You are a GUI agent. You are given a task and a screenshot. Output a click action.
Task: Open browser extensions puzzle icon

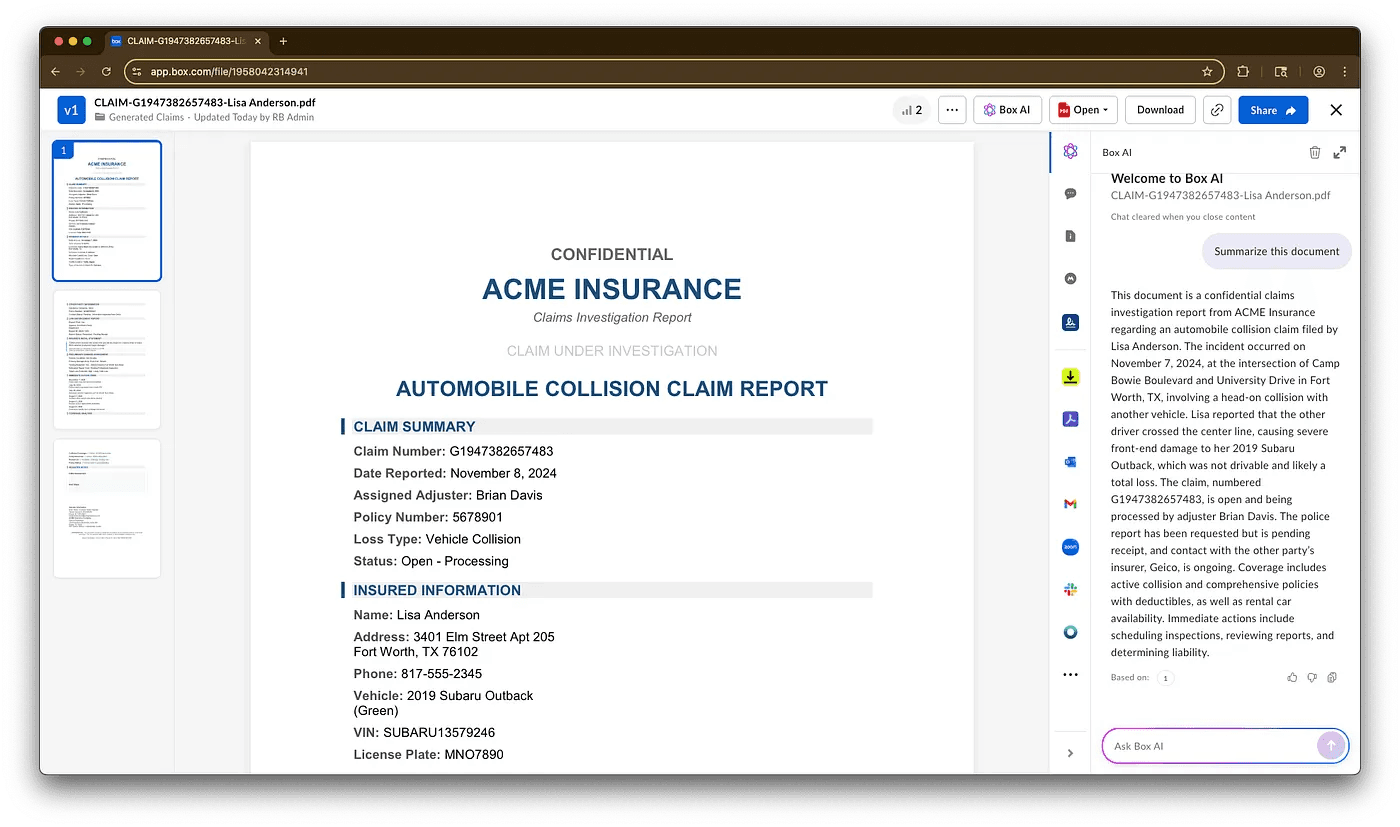[x=1243, y=72]
